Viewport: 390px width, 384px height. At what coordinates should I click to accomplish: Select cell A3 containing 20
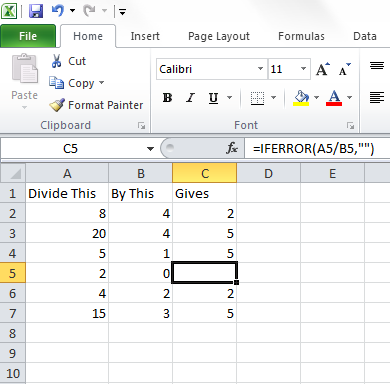click(67, 233)
